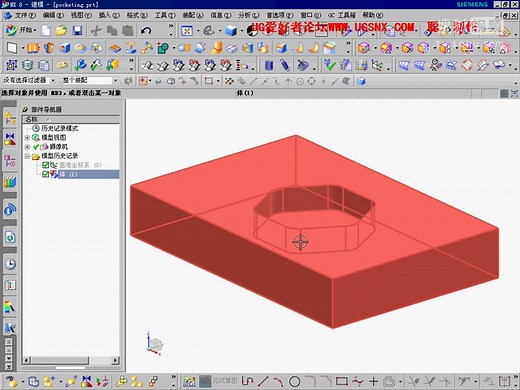Click the Arc sketch tool icon
Image resolution: width=520 pixels, height=390 pixels.
pos(279,381)
